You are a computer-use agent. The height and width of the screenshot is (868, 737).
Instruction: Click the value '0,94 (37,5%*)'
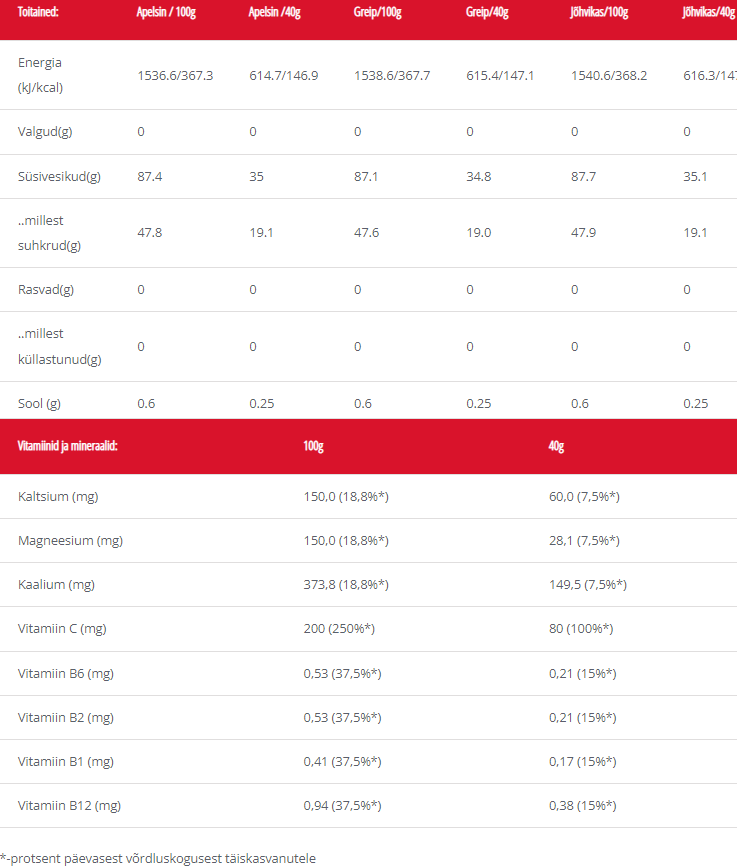[342, 806]
